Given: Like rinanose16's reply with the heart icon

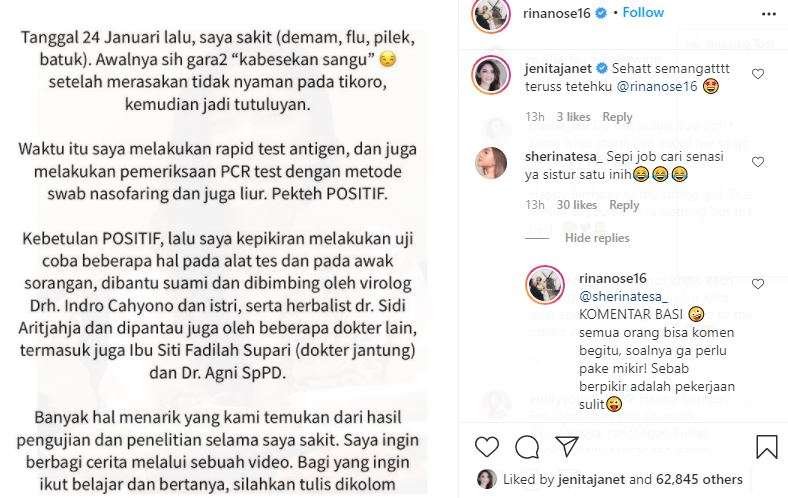Looking at the screenshot, I should coord(757,284).
